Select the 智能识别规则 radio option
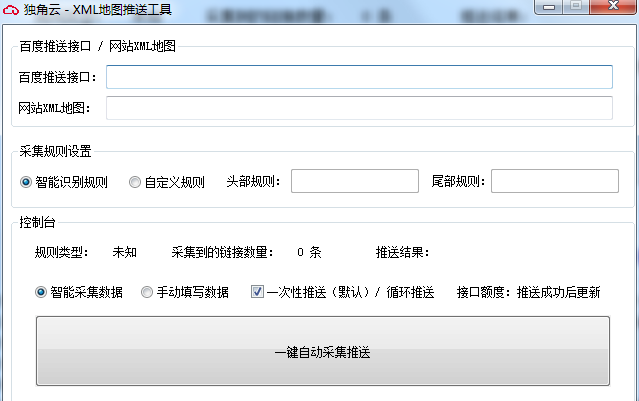This screenshot has width=639, height=401. coord(27,182)
